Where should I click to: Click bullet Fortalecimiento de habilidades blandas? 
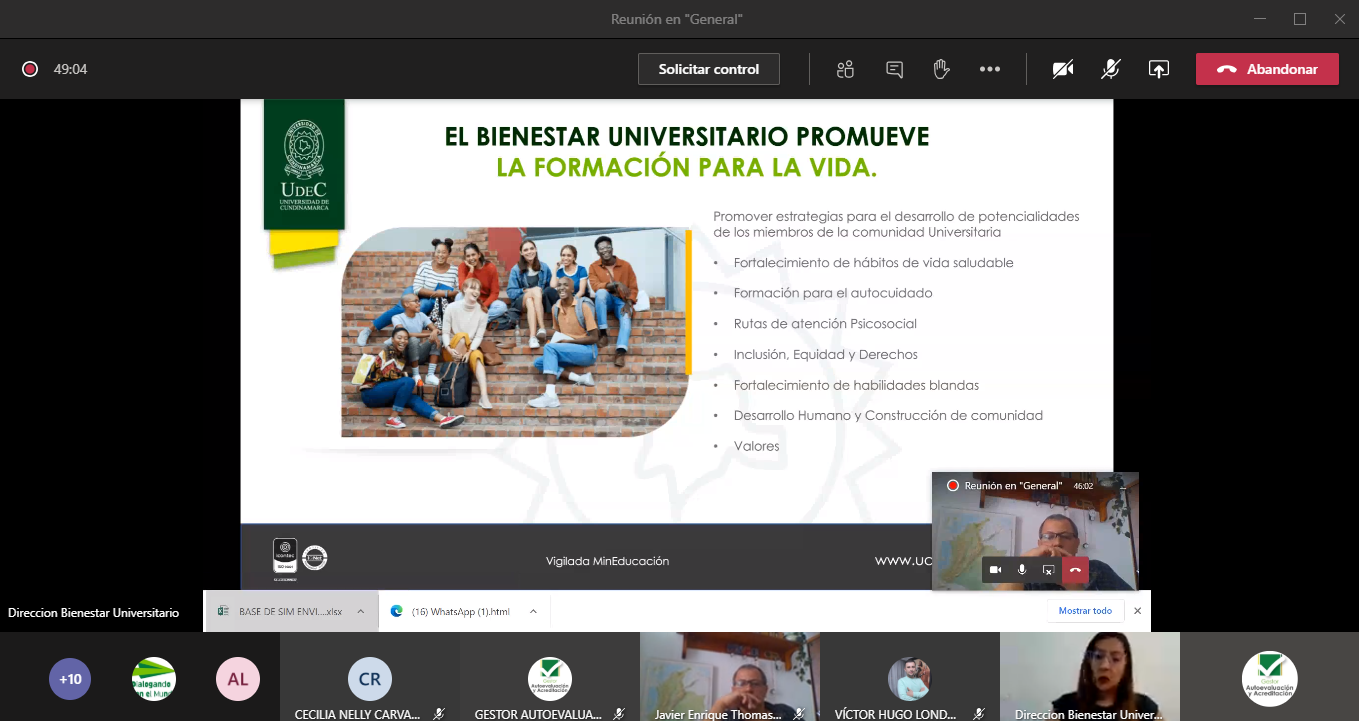(x=856, y=385)
